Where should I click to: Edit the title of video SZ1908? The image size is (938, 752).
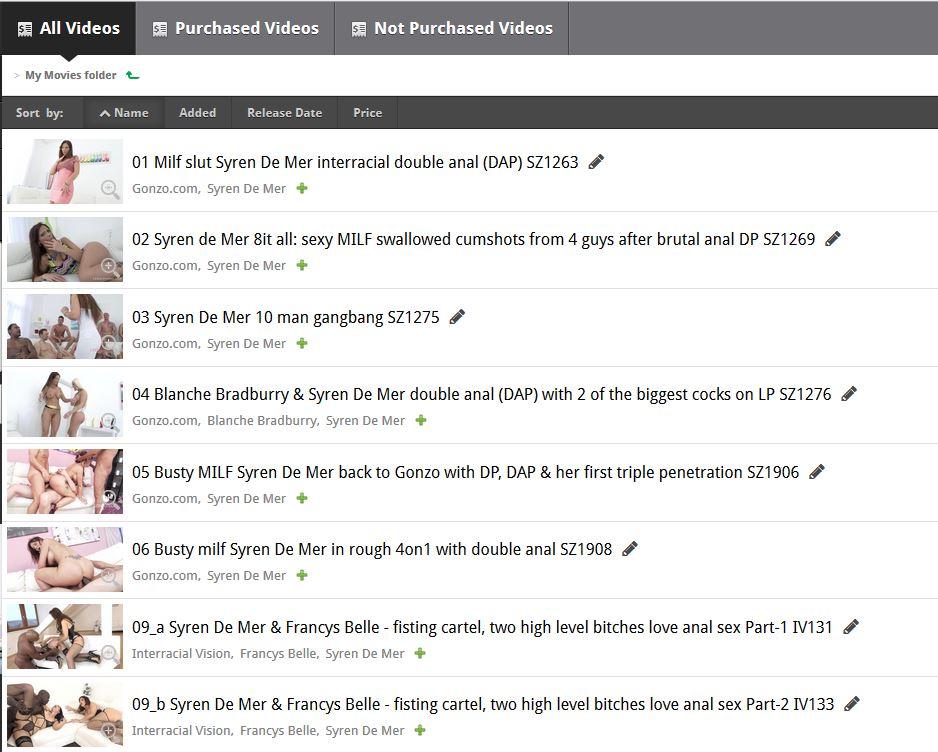[630, 549]
